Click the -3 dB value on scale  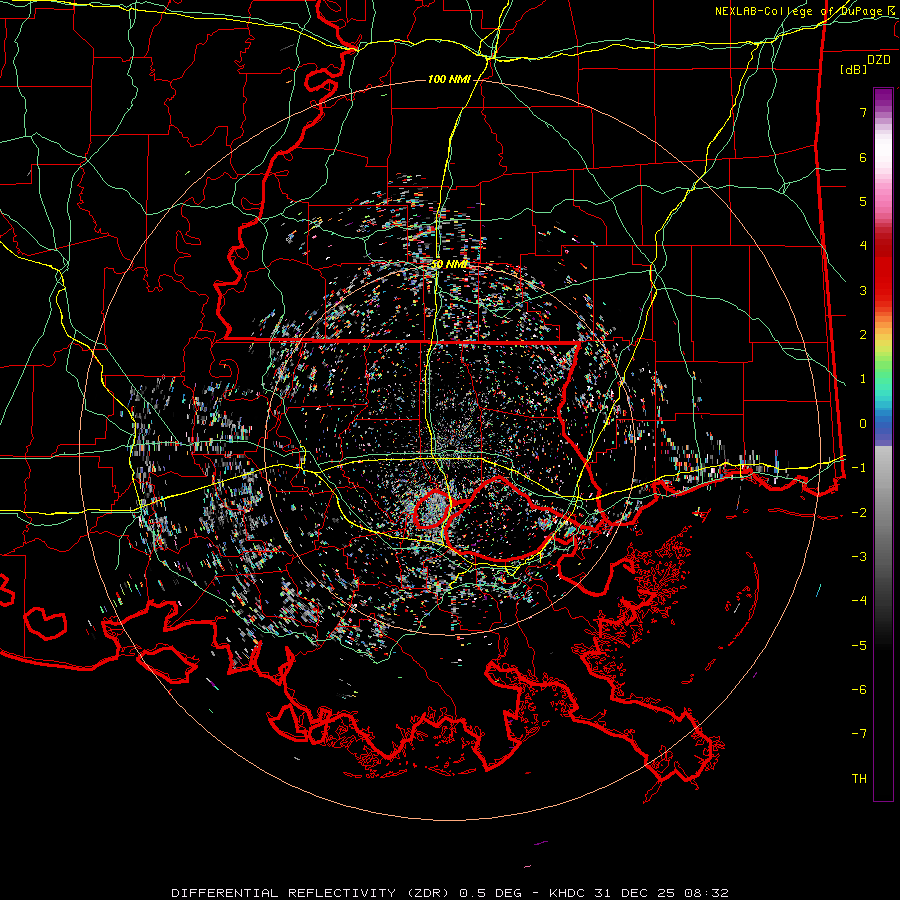(x=859, y=557)
